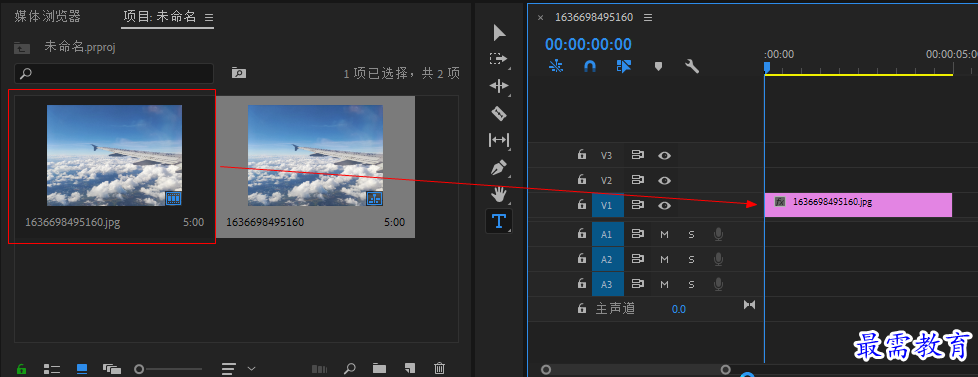The height and width of the screenshot is (377, 978).
Task: Solo audio track A3
Action: (x=691, y=285)
